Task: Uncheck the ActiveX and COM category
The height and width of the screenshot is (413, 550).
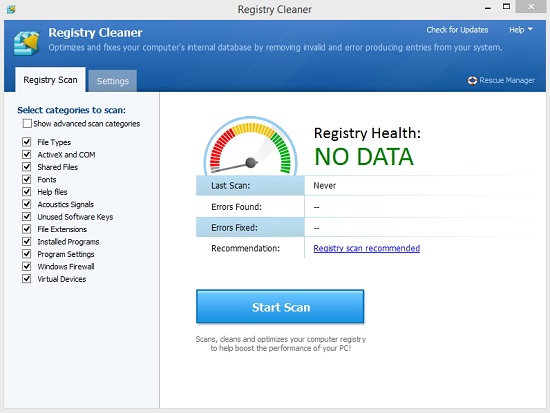Action: (x=27, y=154)
